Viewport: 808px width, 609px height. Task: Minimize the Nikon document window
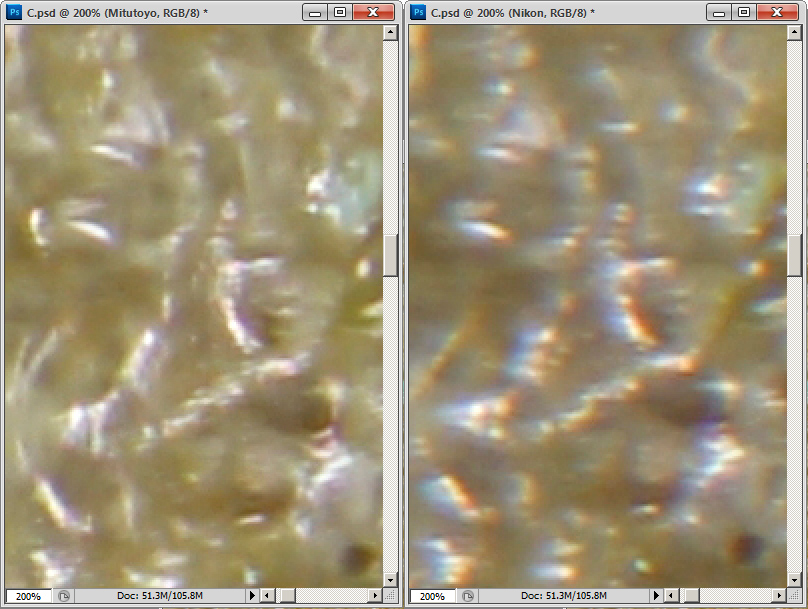point(719,12)
